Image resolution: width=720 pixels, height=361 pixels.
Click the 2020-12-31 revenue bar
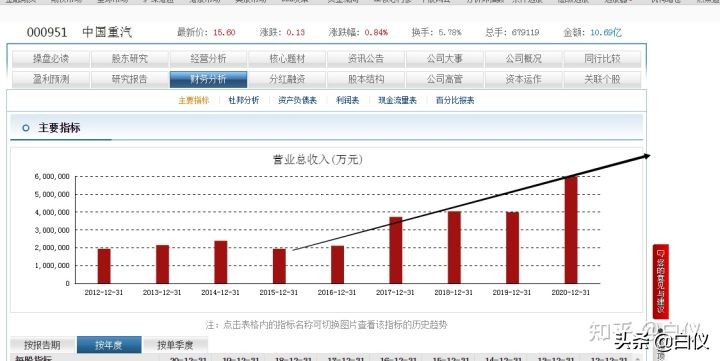[x=571, y=230]
